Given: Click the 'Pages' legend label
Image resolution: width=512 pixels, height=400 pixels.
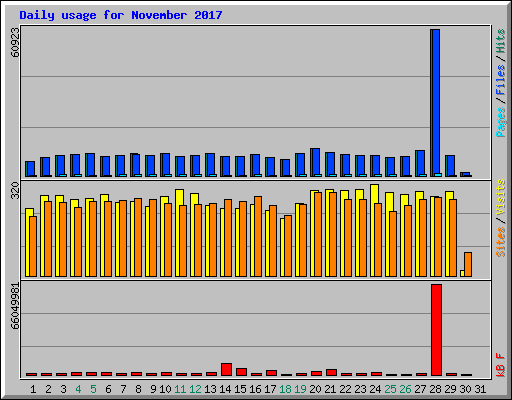Looking at the screenshot, I should coord(501,122).
